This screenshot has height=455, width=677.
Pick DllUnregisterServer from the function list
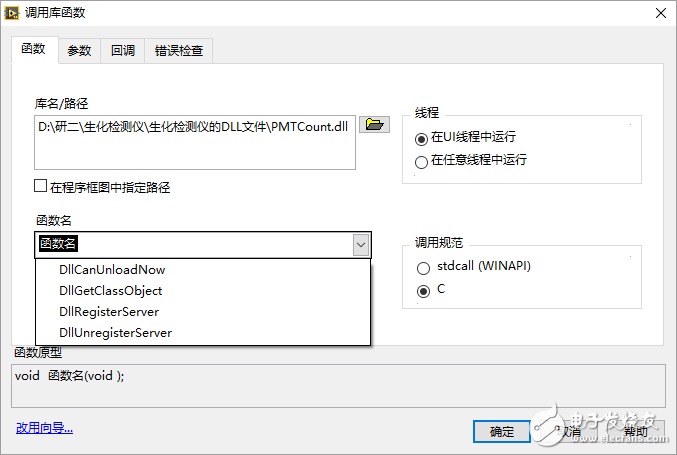pos(115,333)
